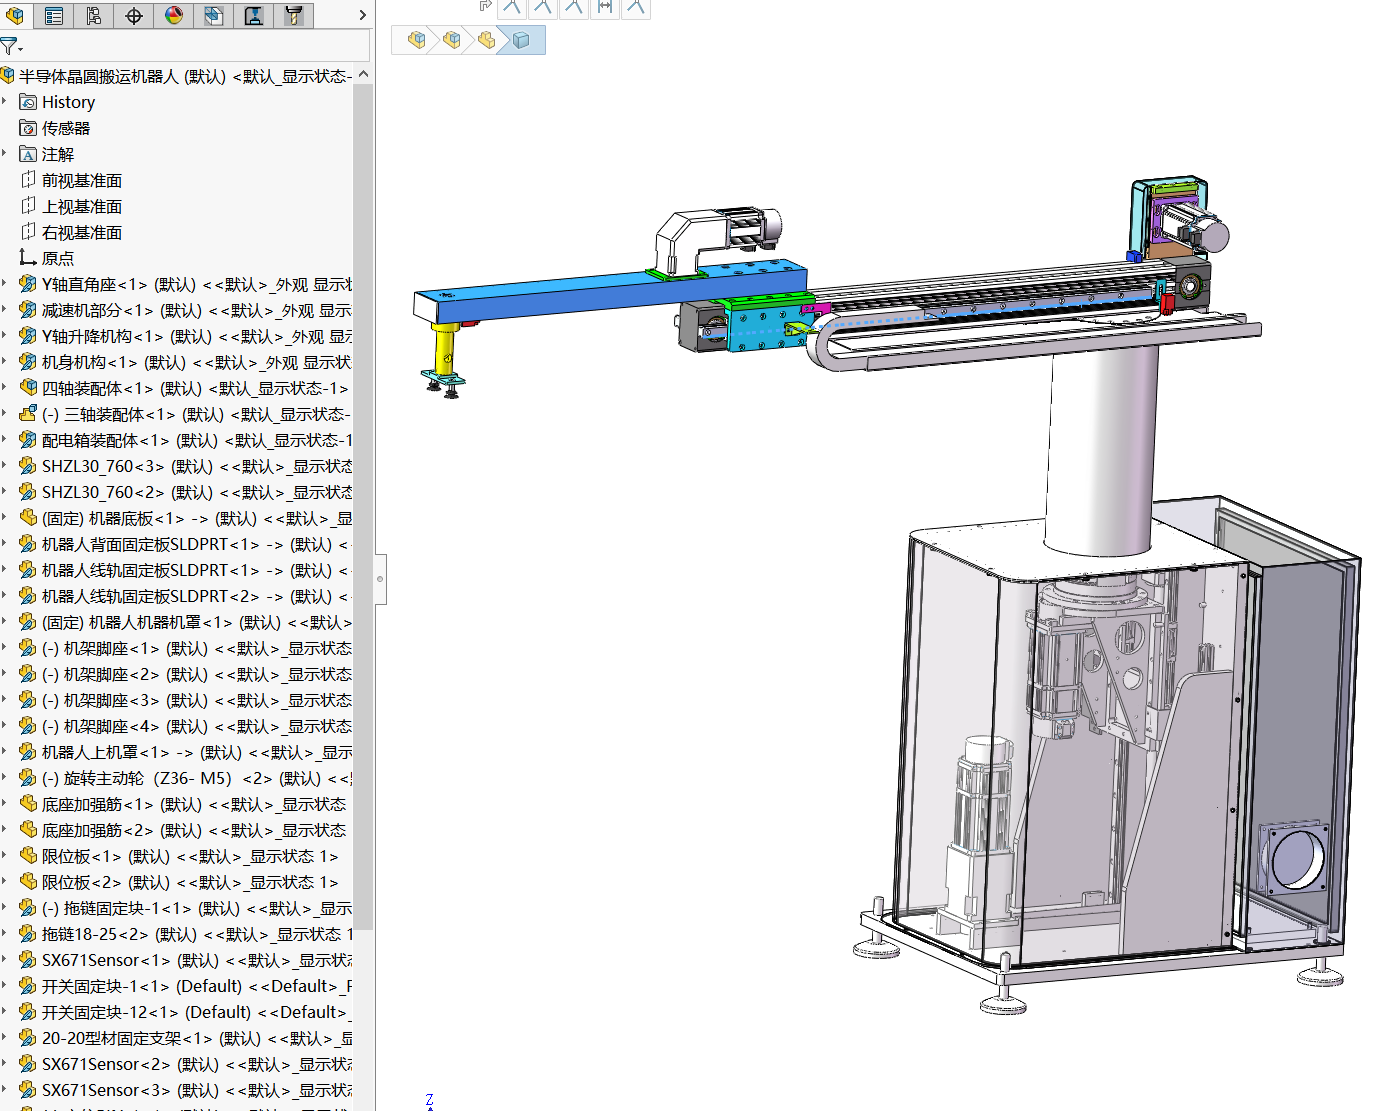Switch to the ConfigurationManager tab
Screen dimensions: 1393x1111
point(94,15)
